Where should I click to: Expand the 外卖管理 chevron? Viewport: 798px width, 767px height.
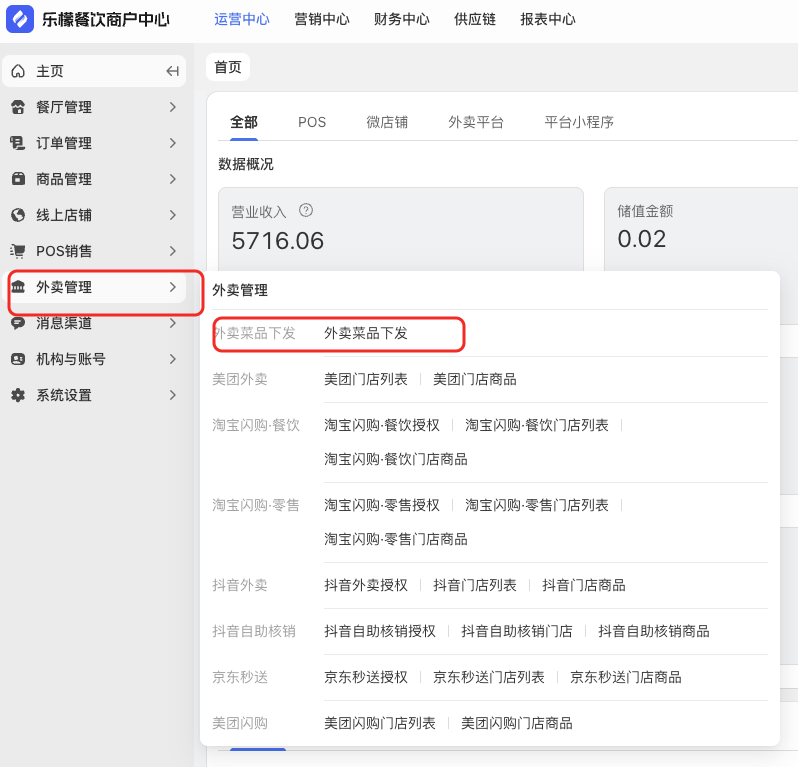pos(173,287)
